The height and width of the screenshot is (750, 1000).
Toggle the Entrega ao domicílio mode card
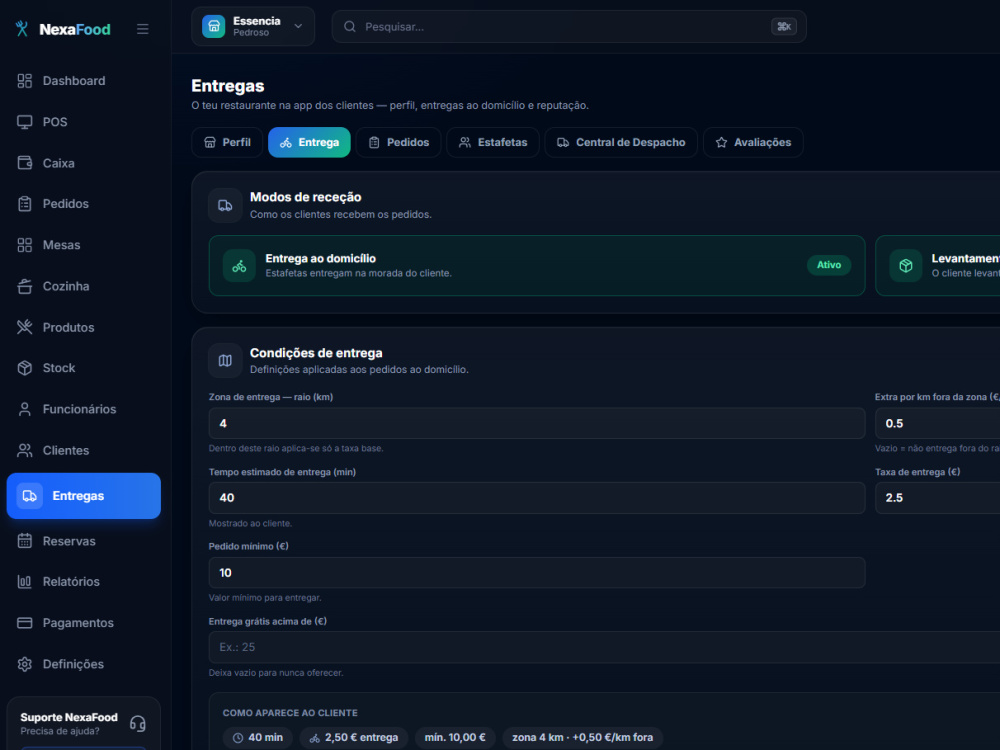tap(537, 265)
